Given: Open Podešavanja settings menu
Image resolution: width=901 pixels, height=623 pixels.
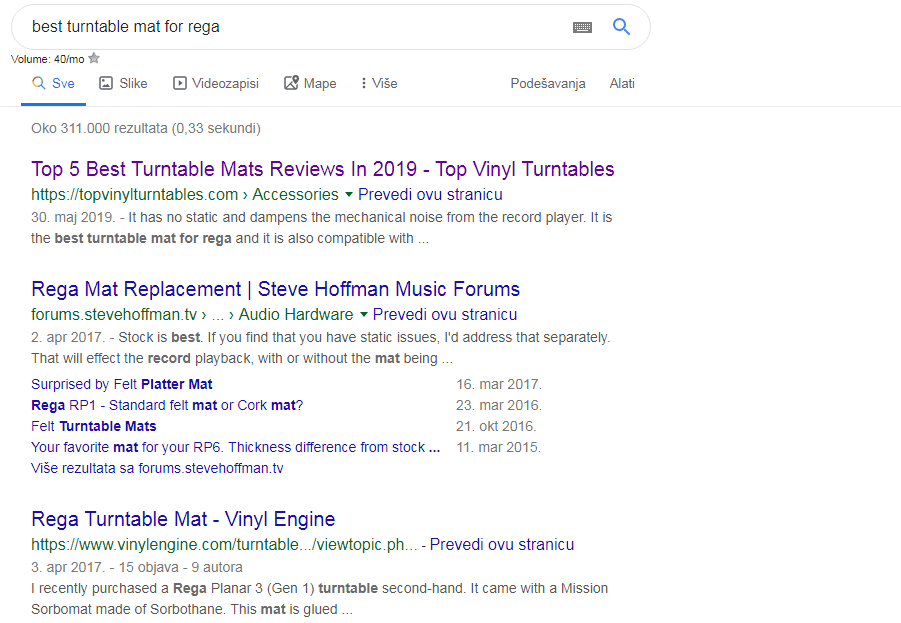Looking at the screenshot, I should click(547, 83).
